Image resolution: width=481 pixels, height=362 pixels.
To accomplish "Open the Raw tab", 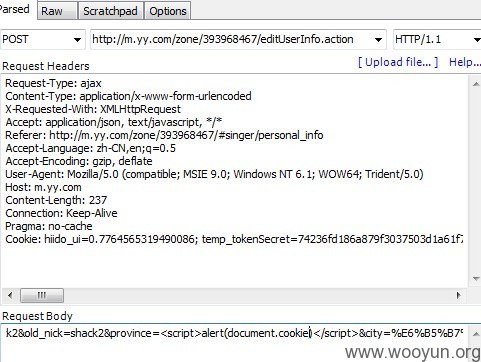I will pyautogui.click(x=57, y=11).
